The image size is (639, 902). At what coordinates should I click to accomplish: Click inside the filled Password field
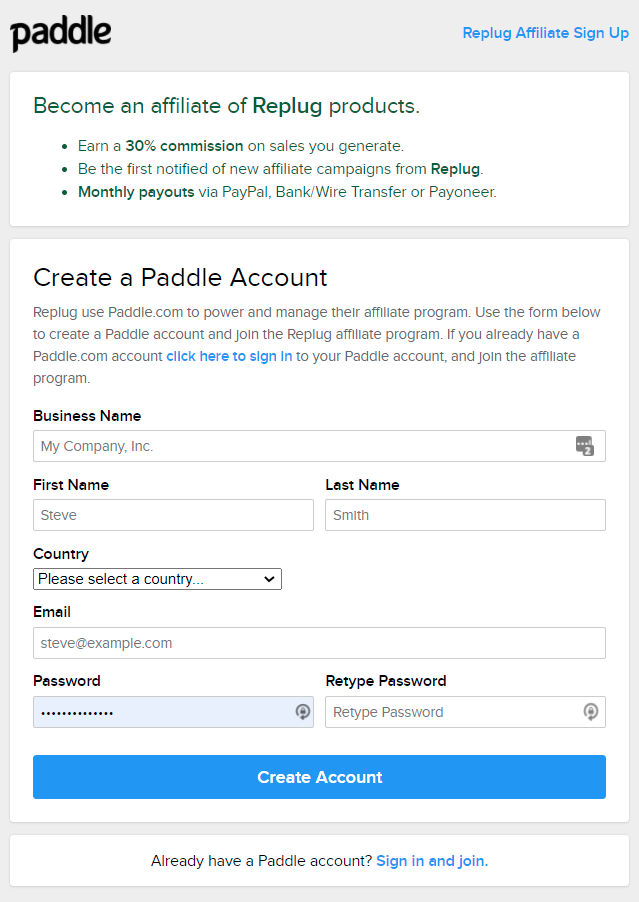pyautogui.click(x=160, y=712)
